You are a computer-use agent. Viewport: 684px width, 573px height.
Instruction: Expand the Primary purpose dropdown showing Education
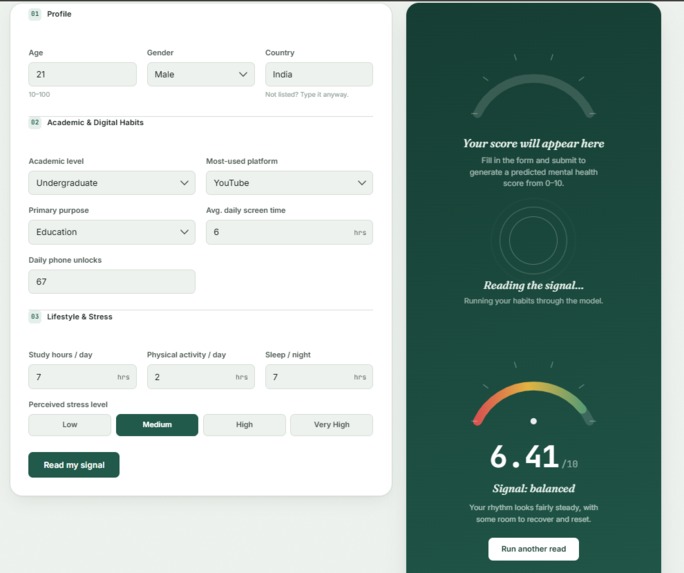[x=112, y=232]
